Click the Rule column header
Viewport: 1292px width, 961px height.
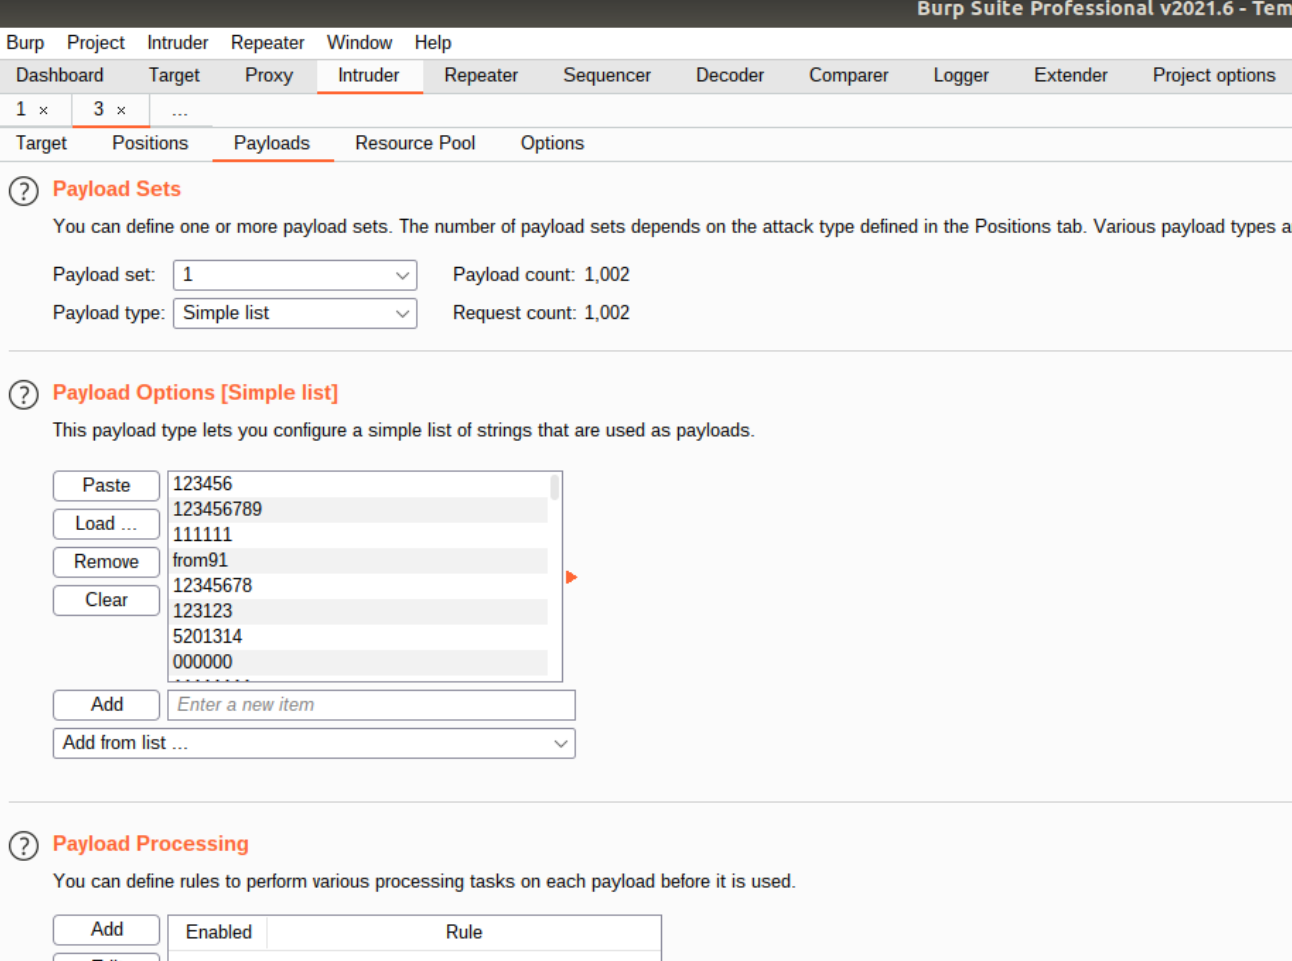point(464,933)
